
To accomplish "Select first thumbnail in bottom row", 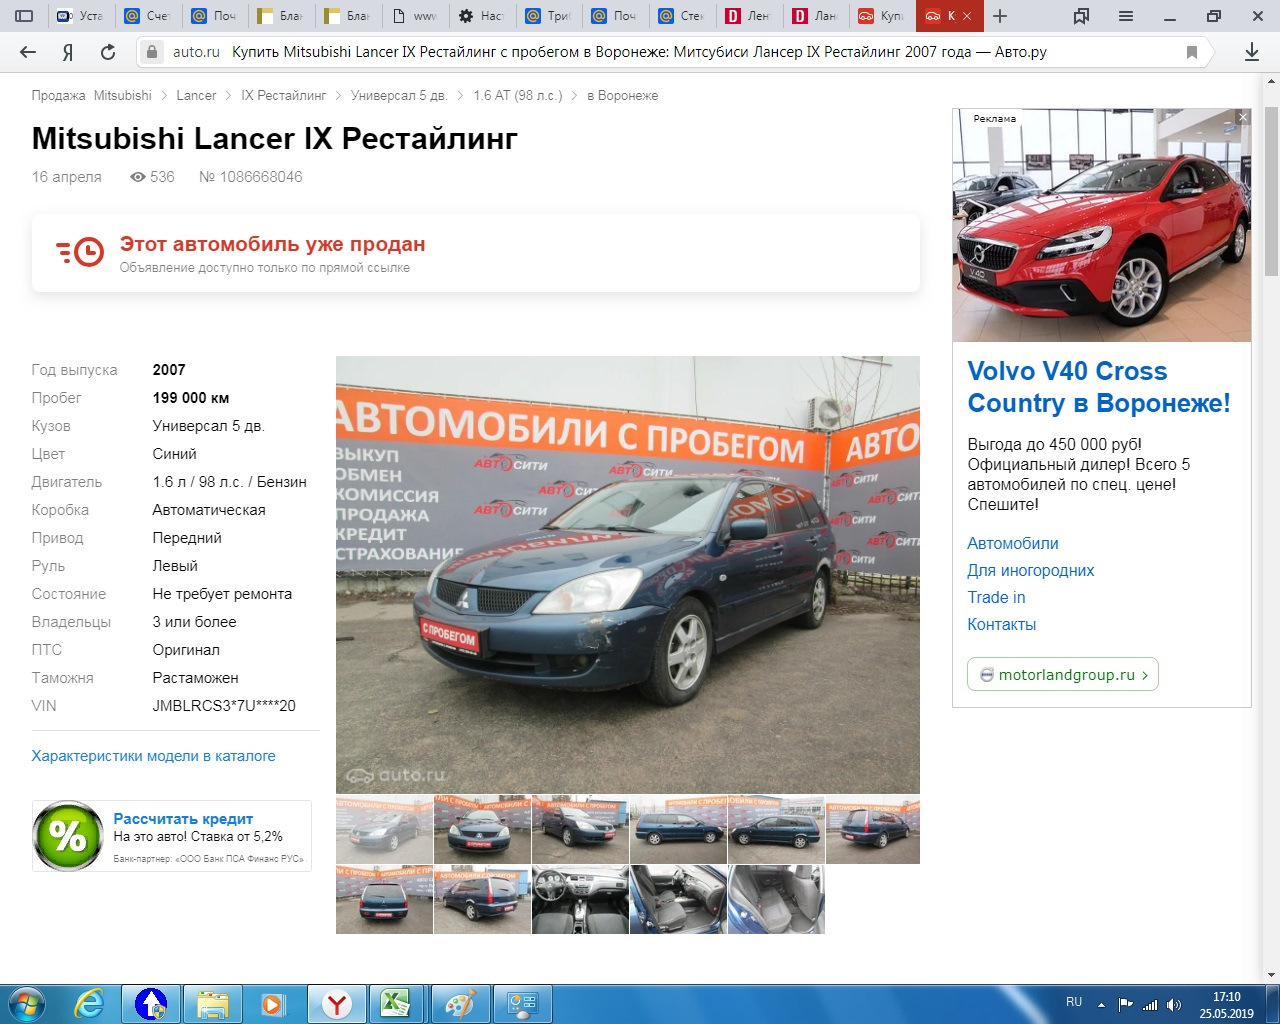I will [385, 900].
